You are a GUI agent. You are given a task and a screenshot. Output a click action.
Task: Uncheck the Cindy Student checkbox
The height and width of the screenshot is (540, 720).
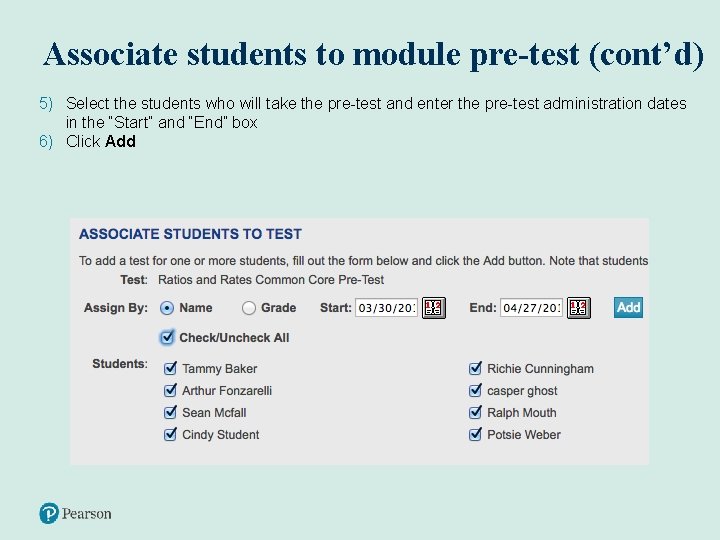coord(171,434)
